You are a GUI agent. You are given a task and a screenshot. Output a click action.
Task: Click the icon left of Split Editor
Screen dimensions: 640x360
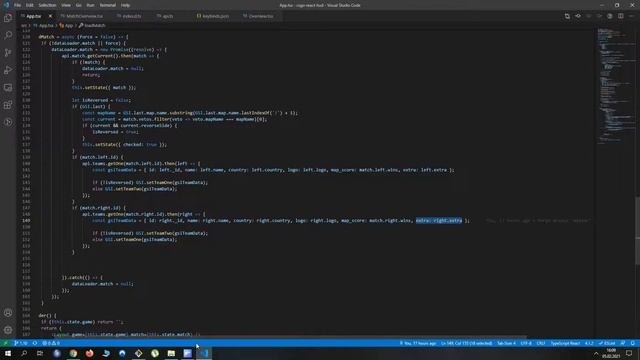point(610,16)
